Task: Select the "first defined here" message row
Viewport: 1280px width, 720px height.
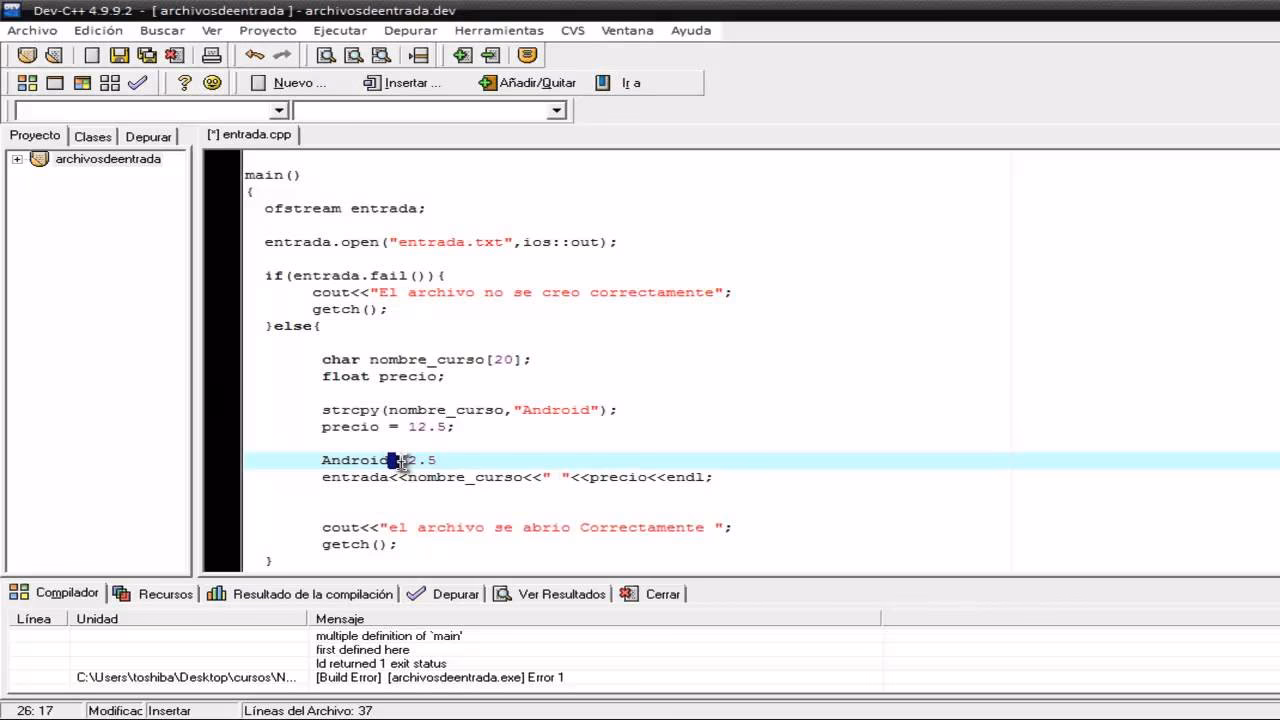Action: click(x=363, y=650)
